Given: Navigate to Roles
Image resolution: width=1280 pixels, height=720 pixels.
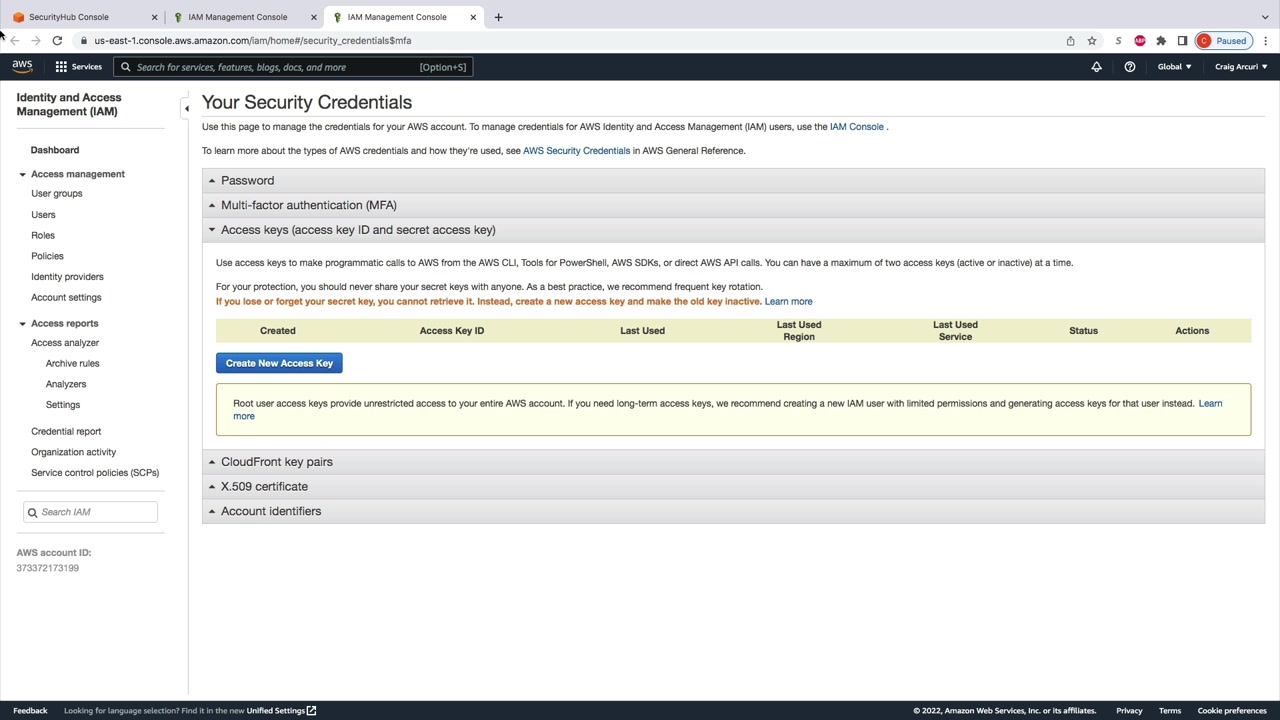Looking at the screenshot, I should (x=43, y=236).
